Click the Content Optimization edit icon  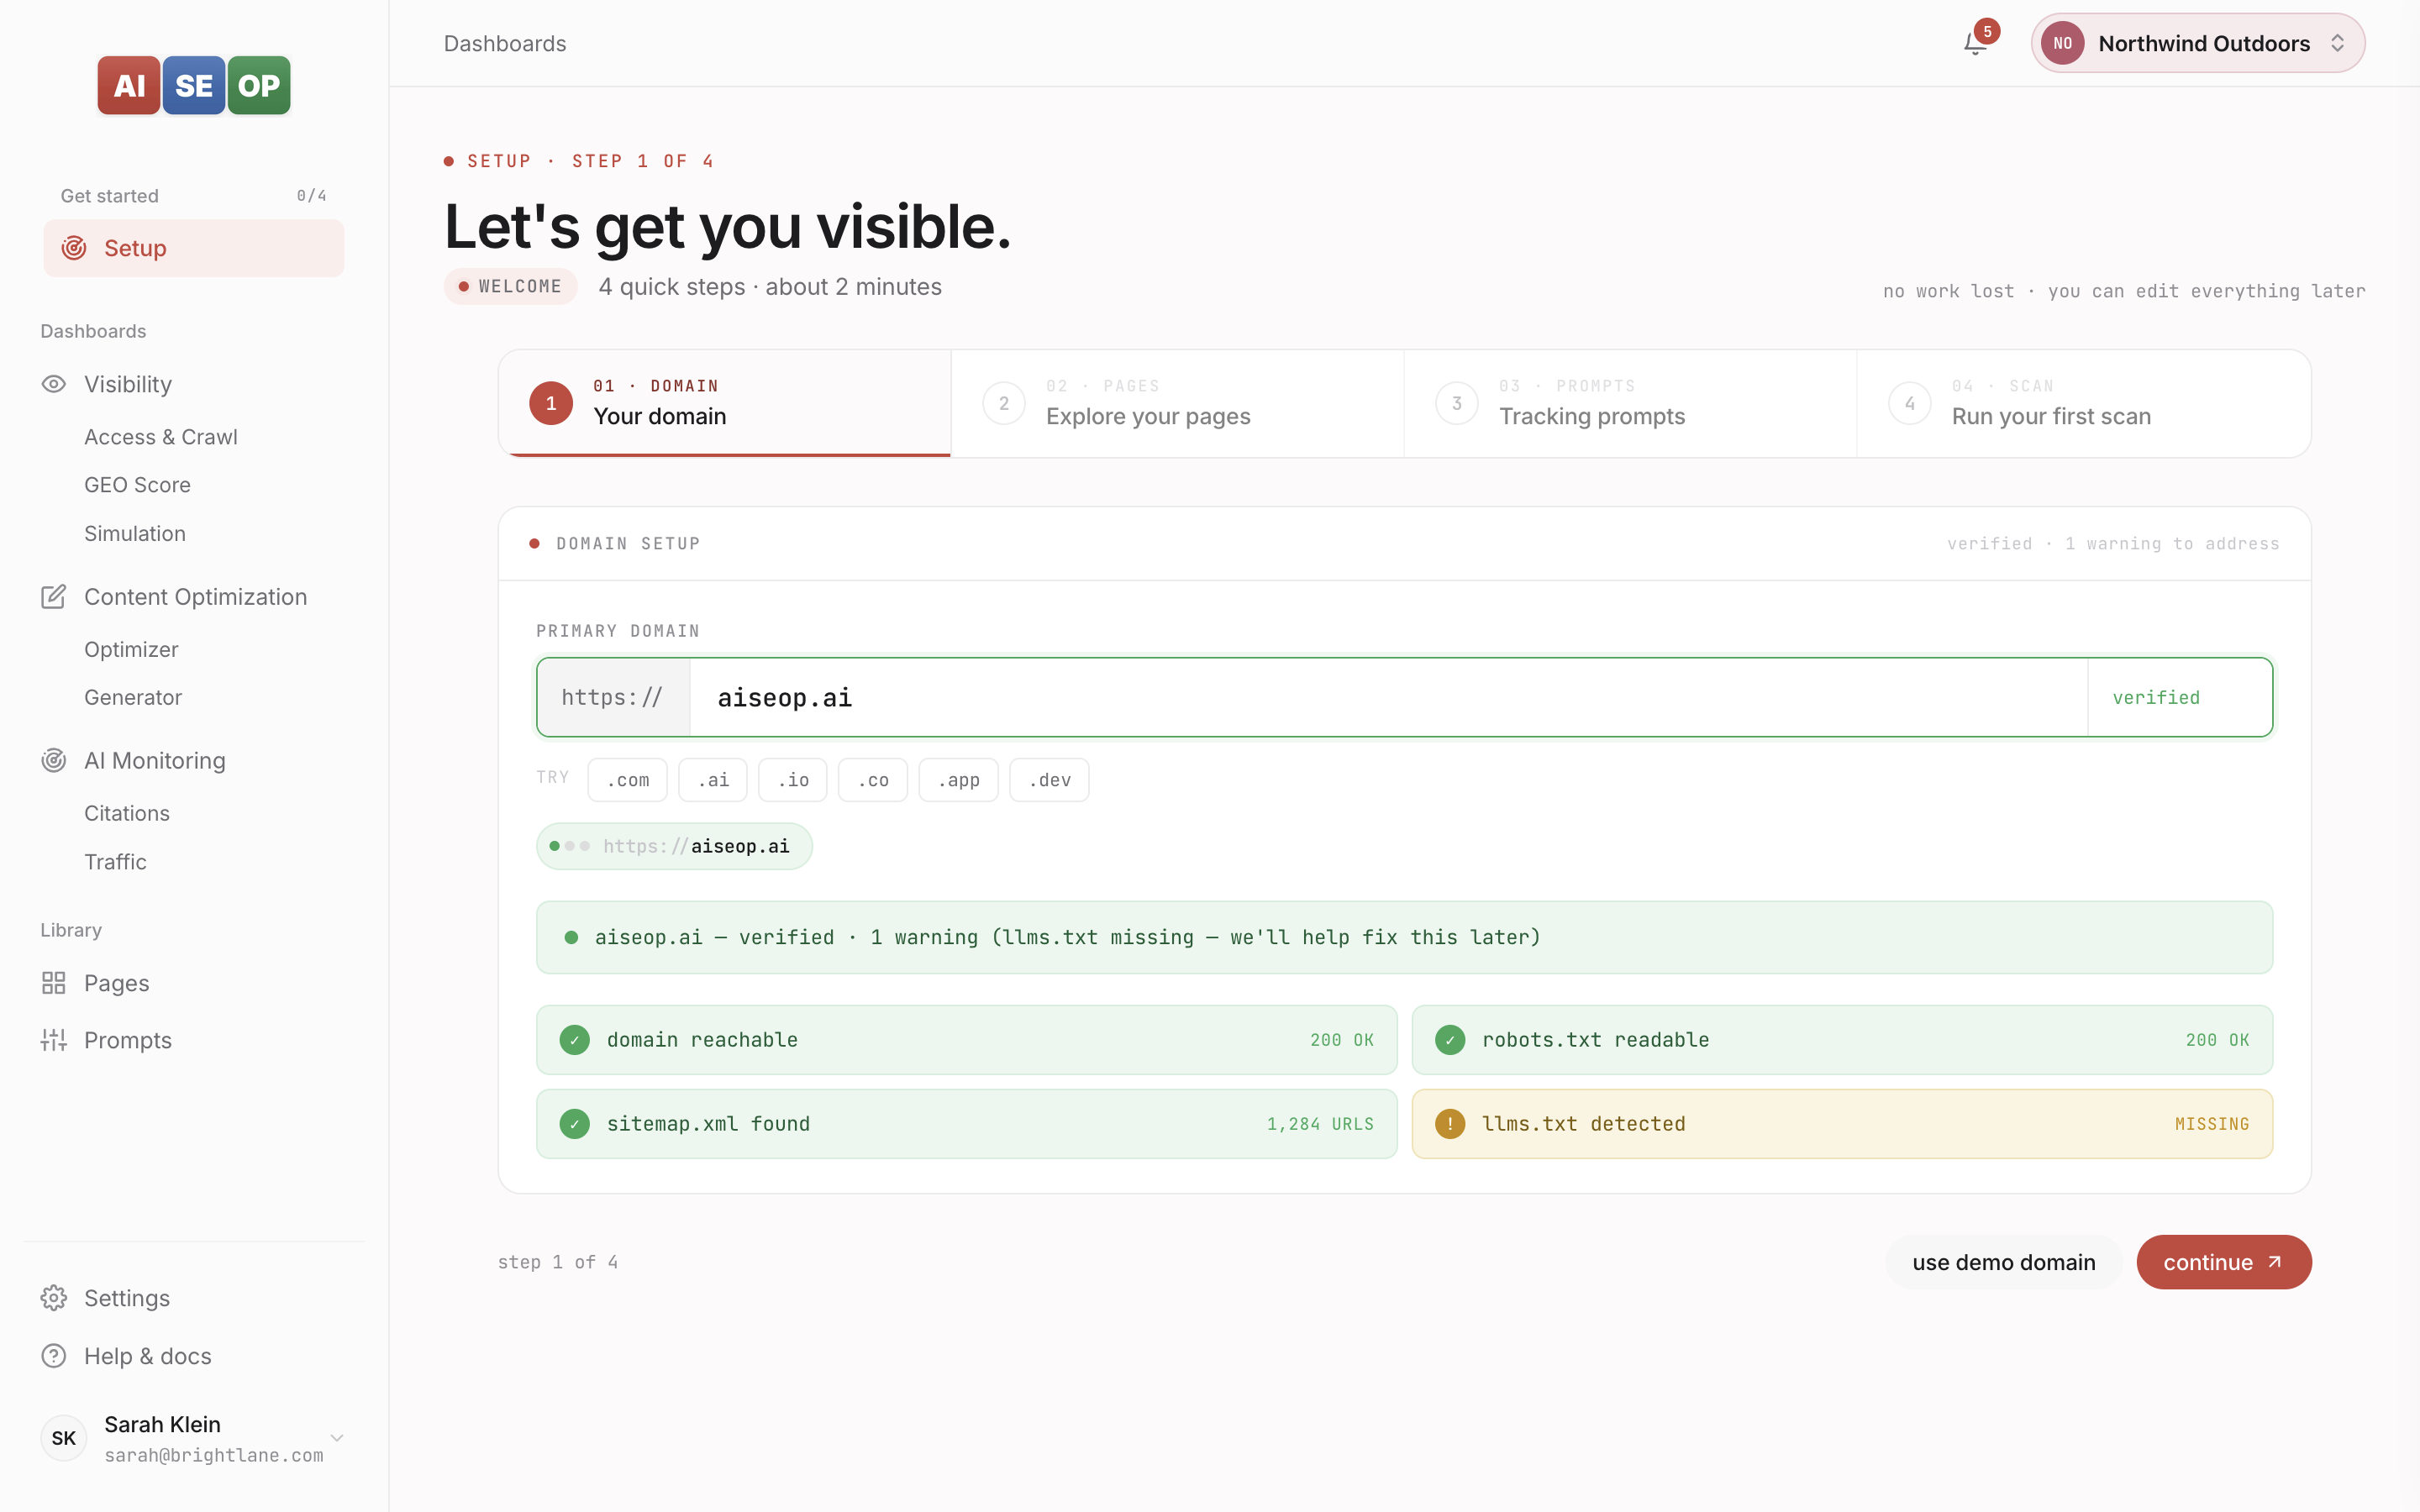click(x=54, y=597)
